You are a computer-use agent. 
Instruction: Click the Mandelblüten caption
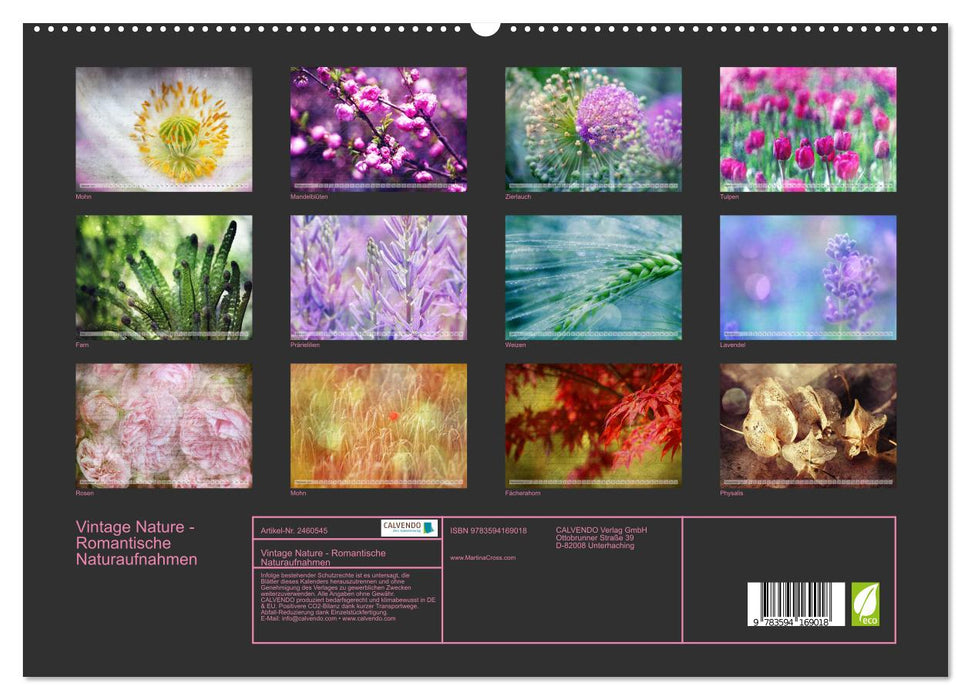coord(309,196)
